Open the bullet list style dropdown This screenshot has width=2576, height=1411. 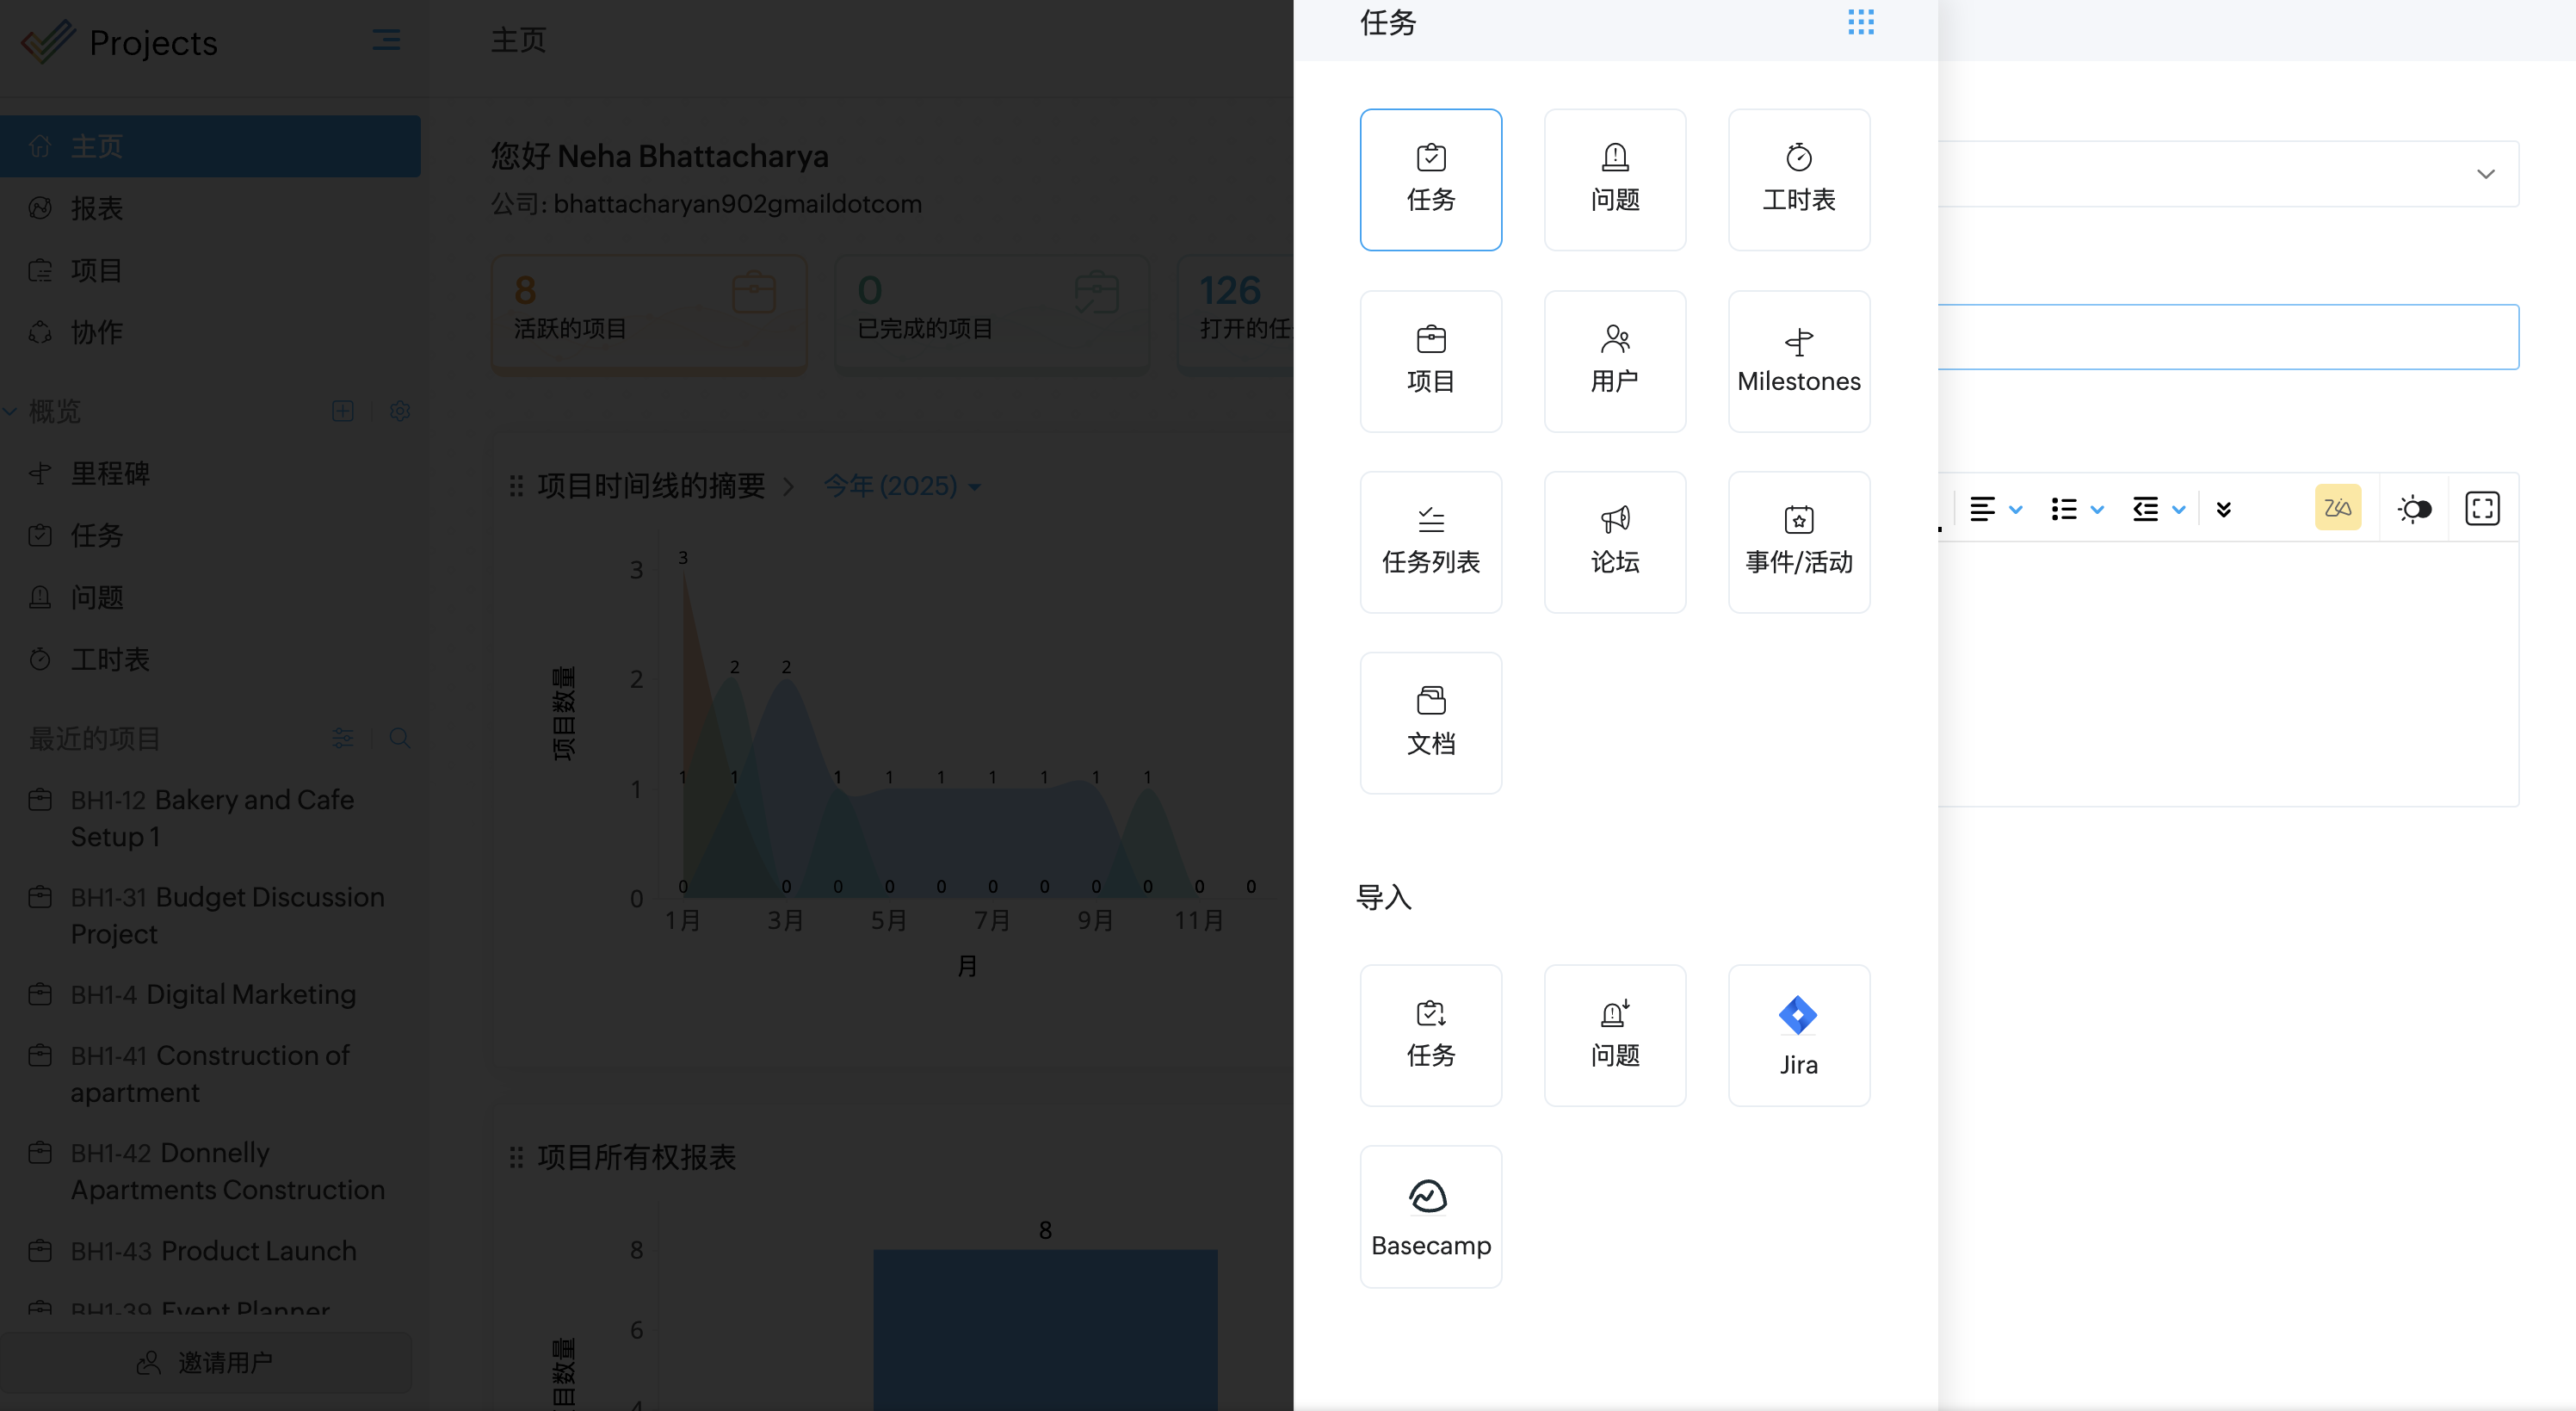coord(2096,509)
